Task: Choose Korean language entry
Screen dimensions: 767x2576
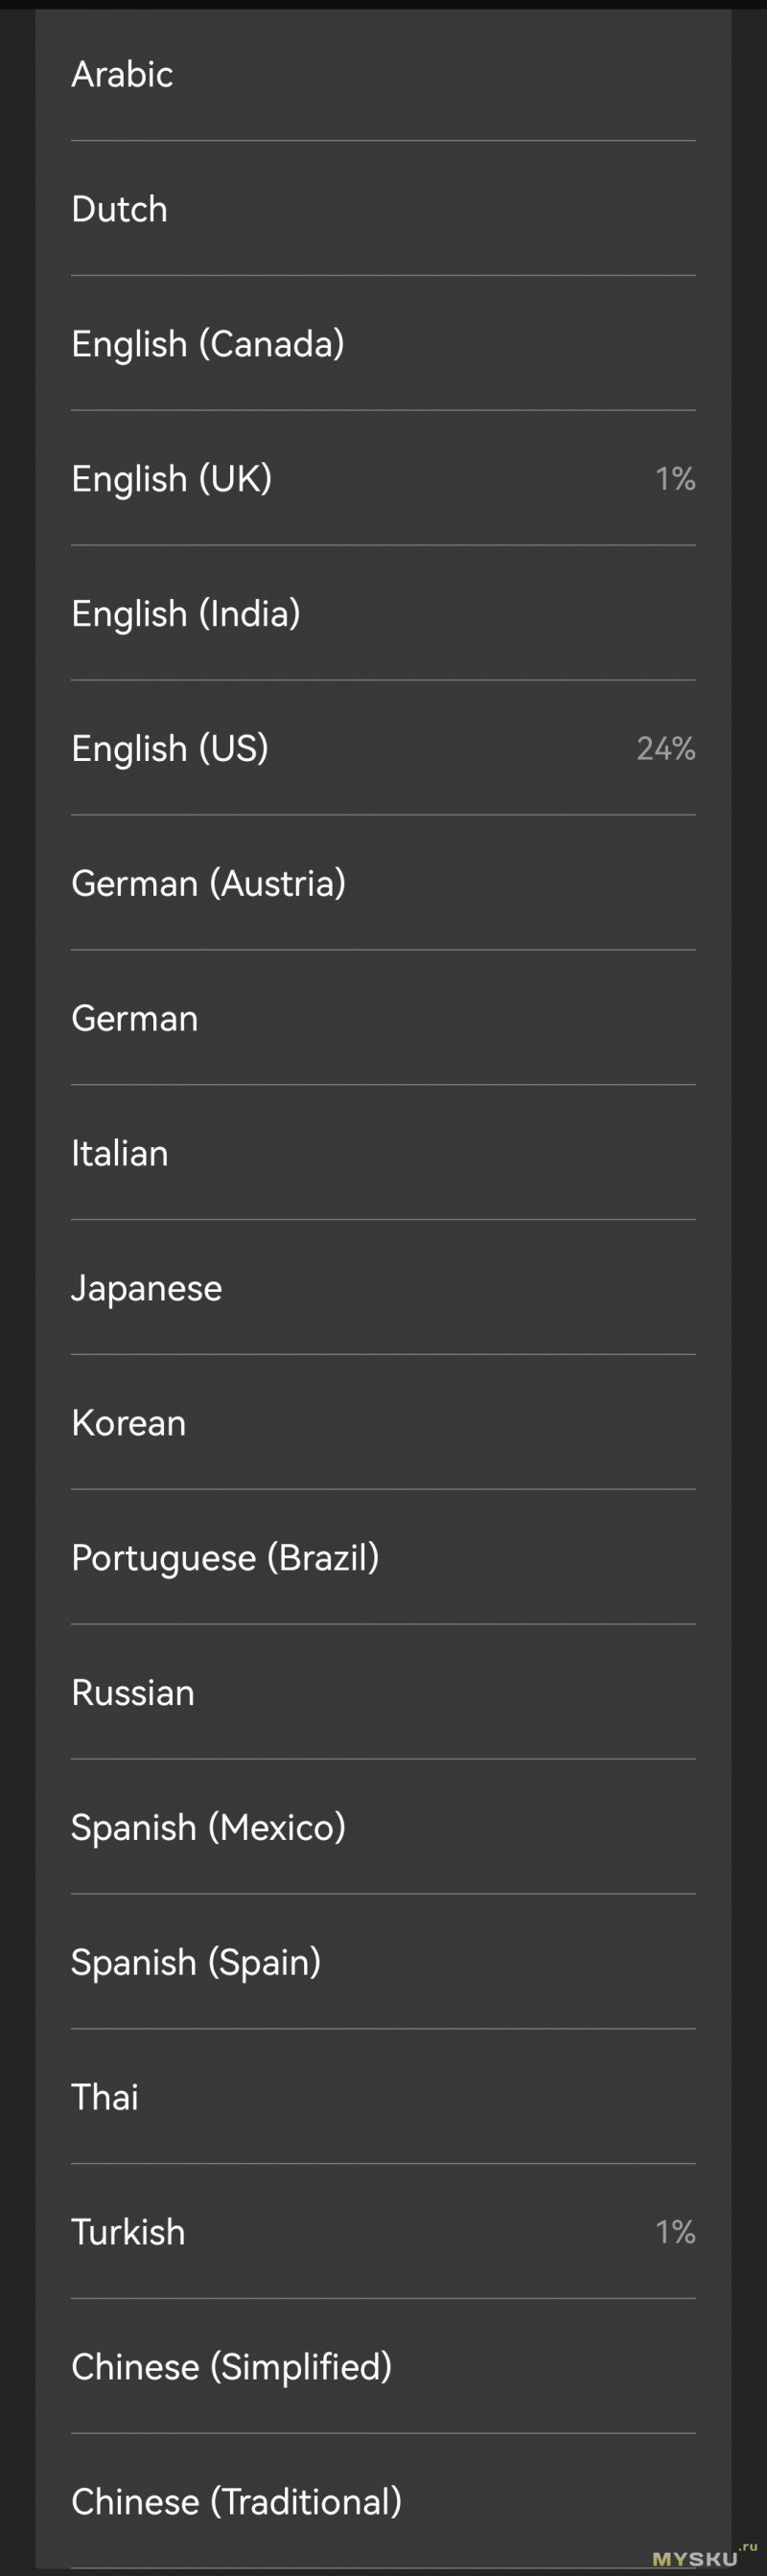Action: 383,1423
